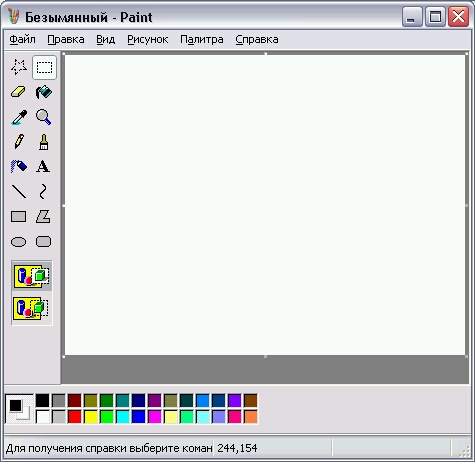
Task: Pick the brown swatch in top row
Action: [251, 401]
